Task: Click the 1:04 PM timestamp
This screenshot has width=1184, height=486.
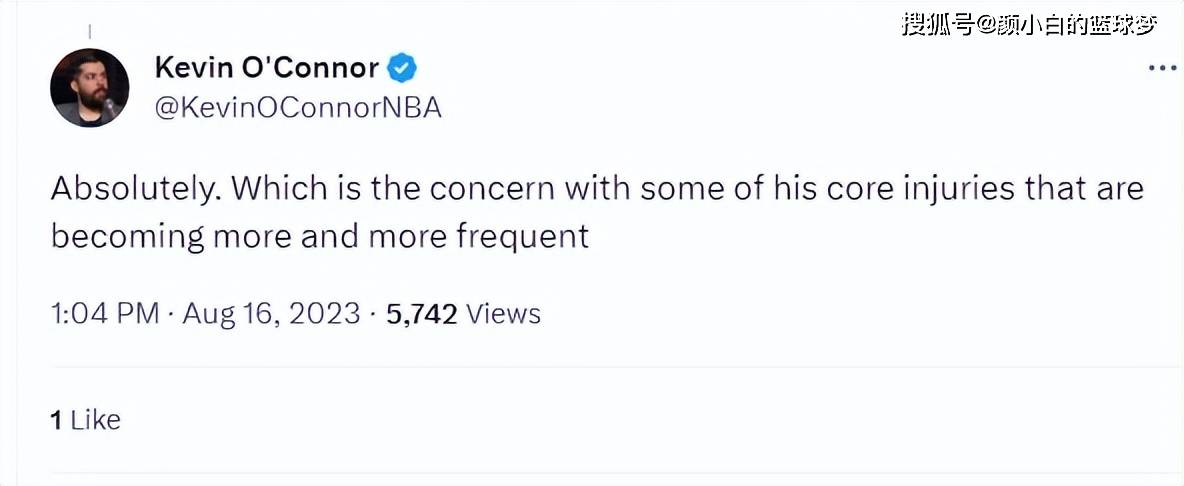Action: (104, 313)
